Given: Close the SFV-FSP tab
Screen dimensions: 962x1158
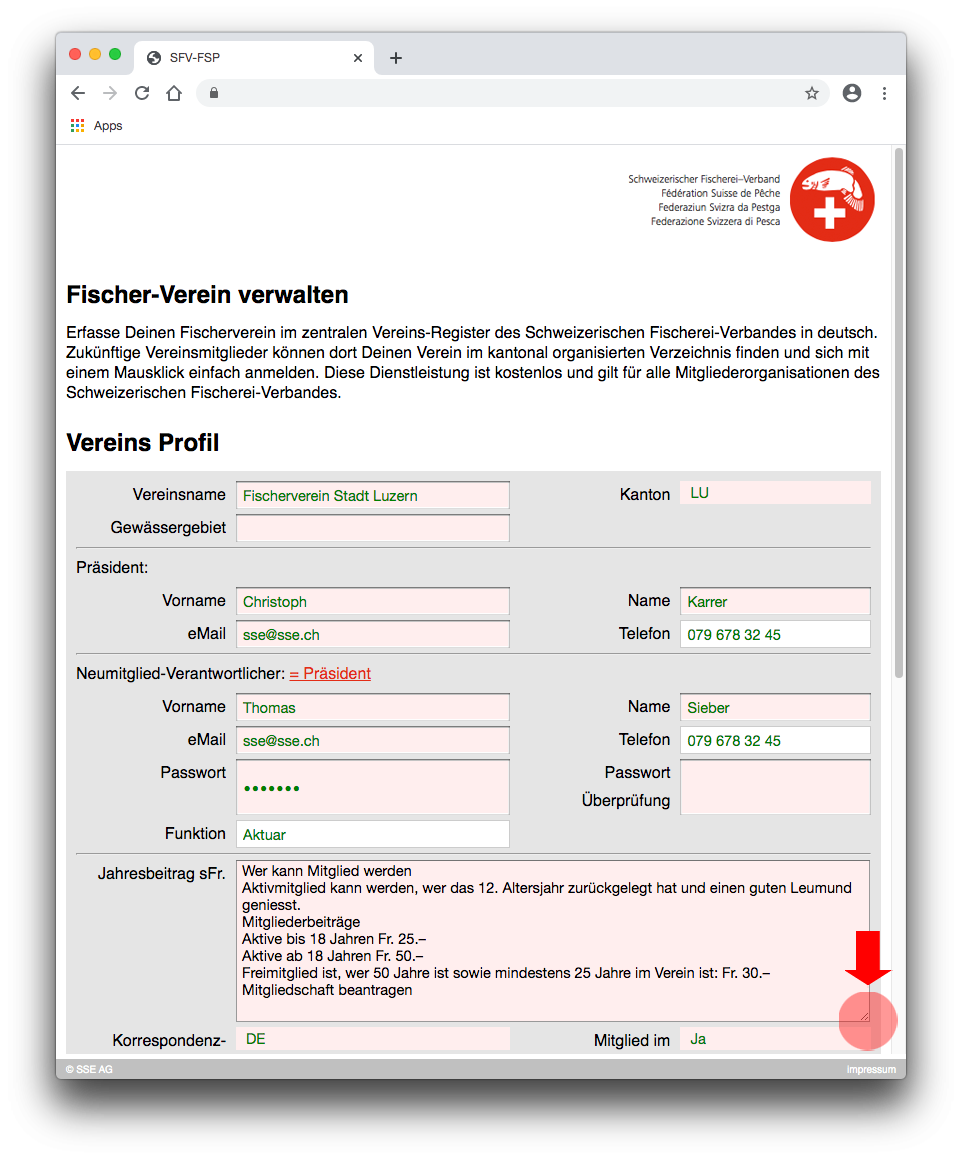Looking at the screenshot, I should (358, 58).
